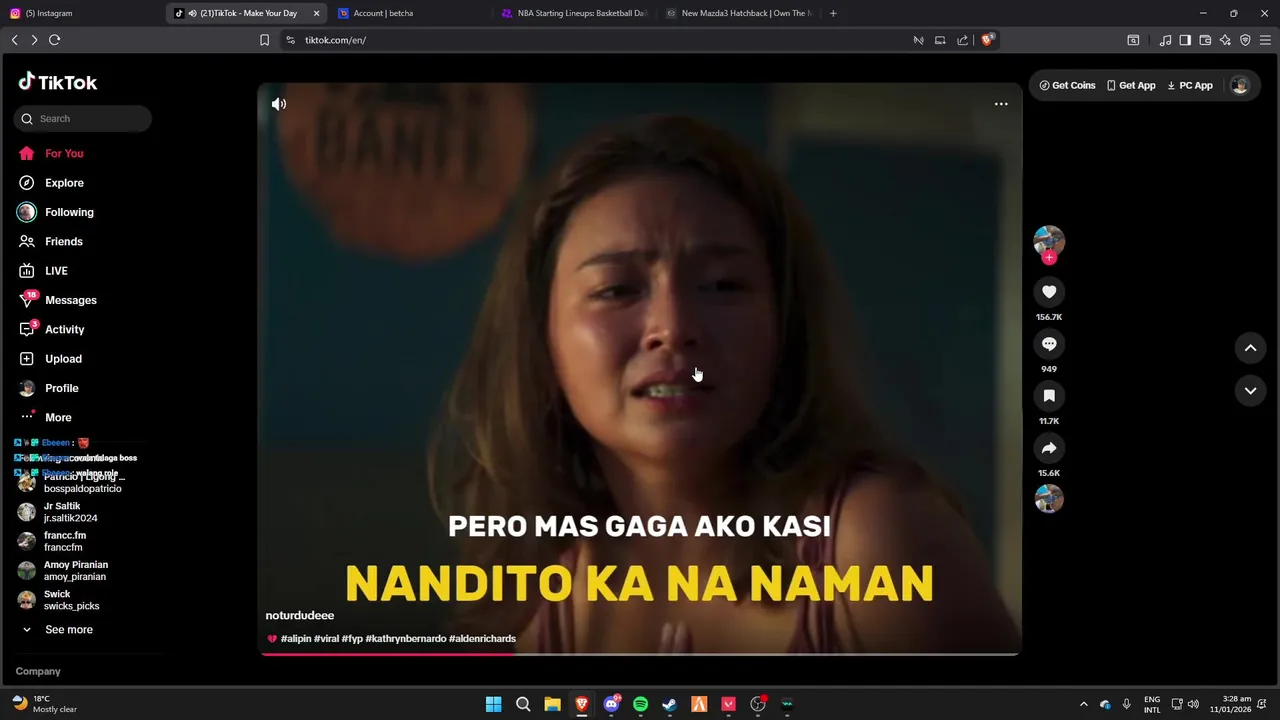Open Get Coins

tap(1067, 86)
